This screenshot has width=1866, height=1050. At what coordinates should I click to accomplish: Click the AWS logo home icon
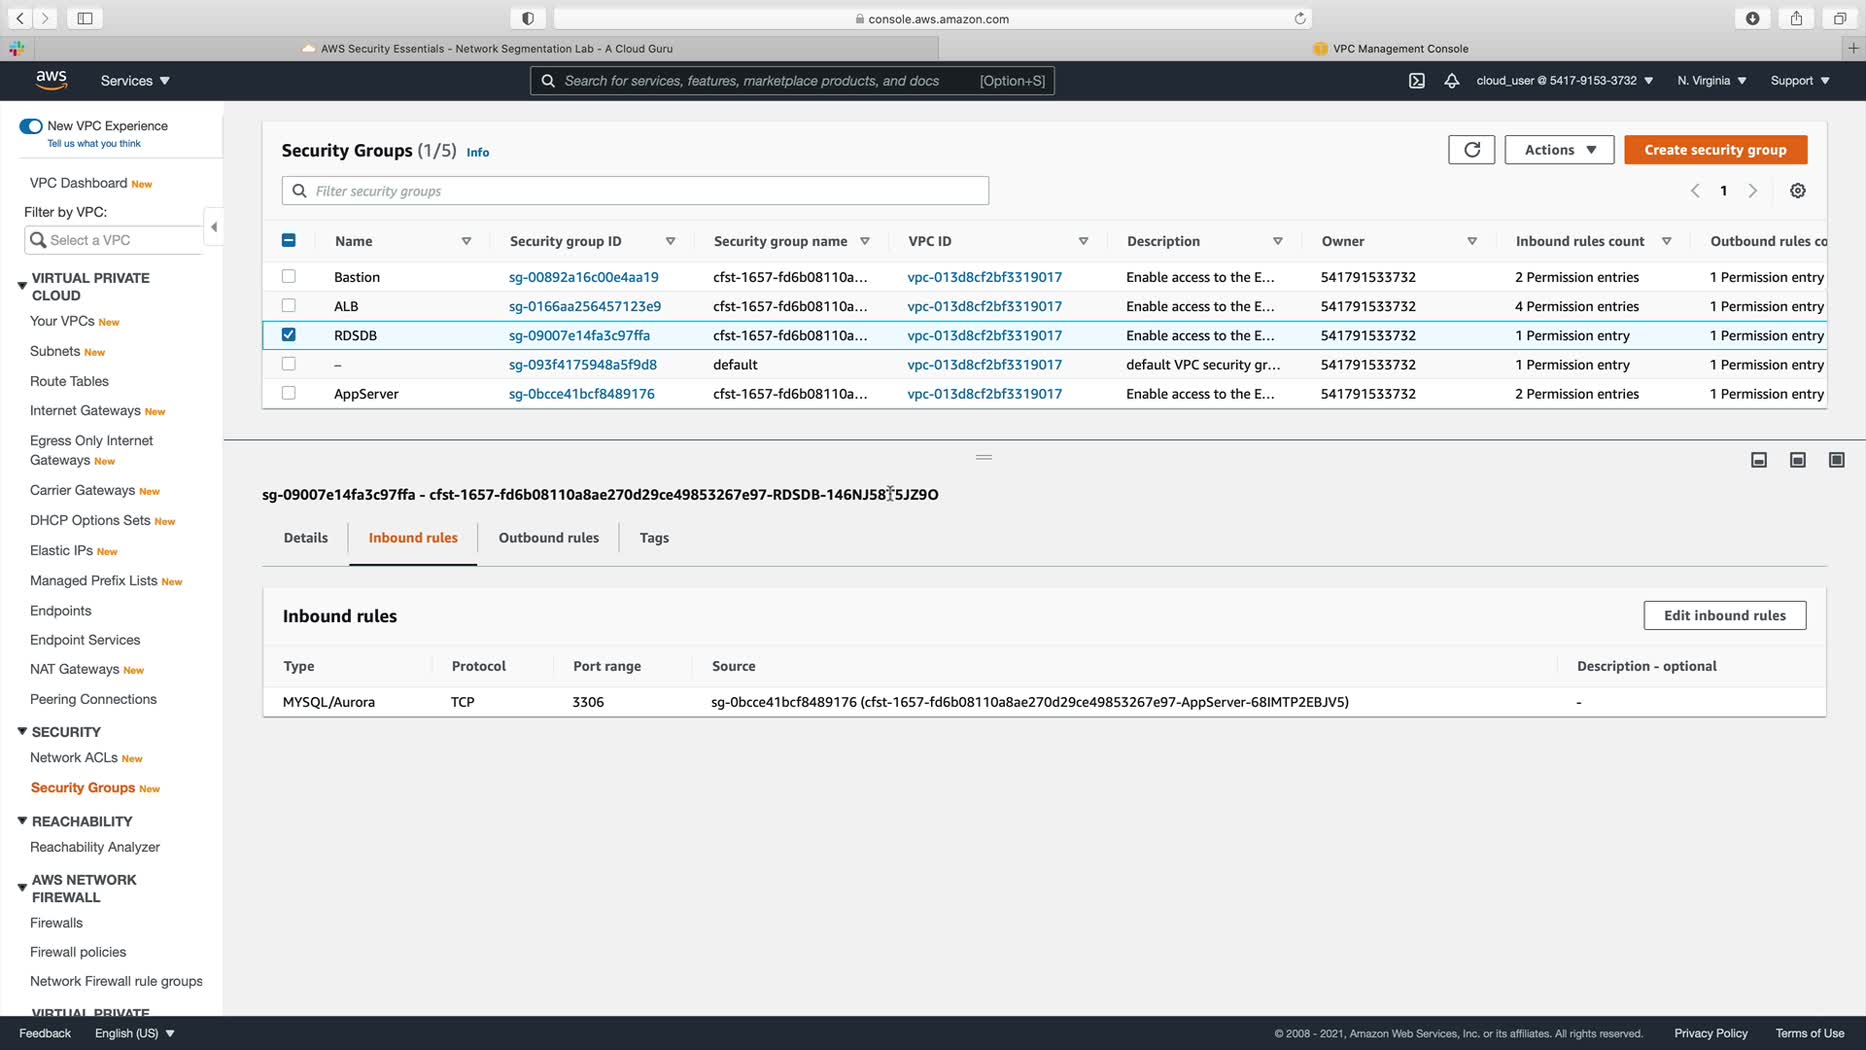pyautogui.click(x=51, y=80)
